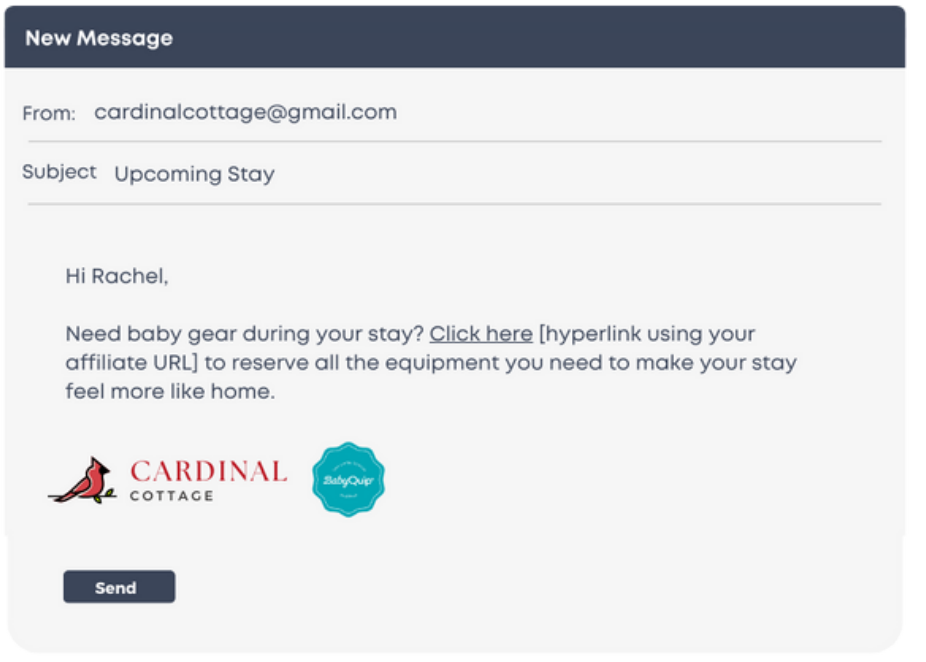Image resolution: width=926 pixels, height=662 pixels.
Task: Click the bracketed 'hyperlink using your' text
Action: click(647, 334)
